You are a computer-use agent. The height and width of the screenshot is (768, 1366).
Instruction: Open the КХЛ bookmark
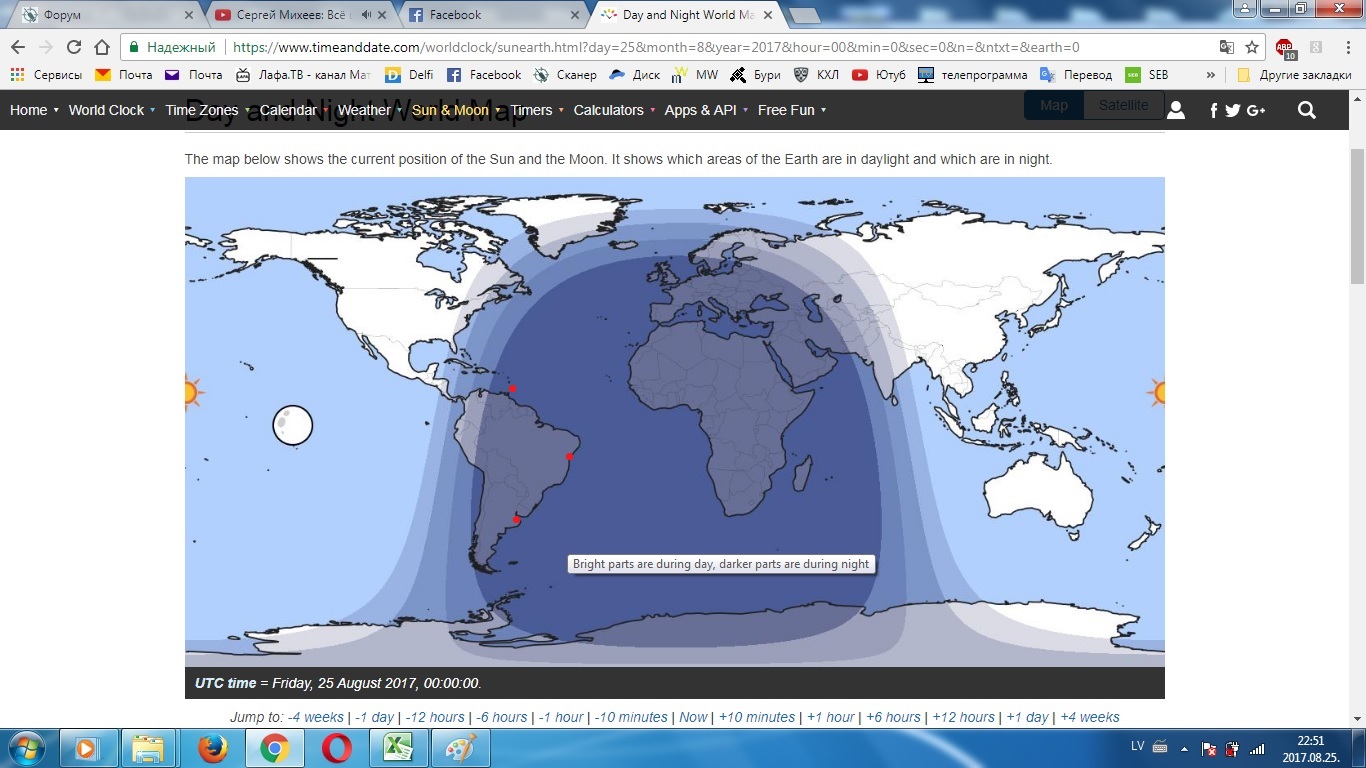(x=816, y=75)
